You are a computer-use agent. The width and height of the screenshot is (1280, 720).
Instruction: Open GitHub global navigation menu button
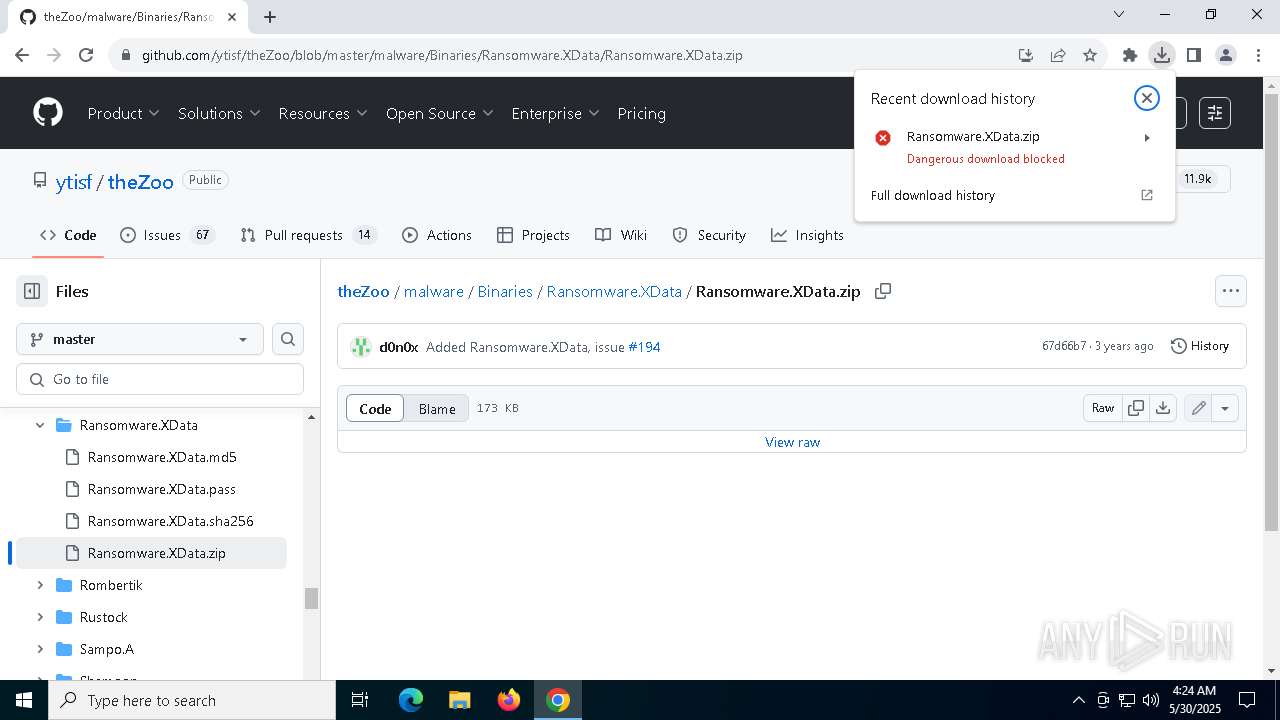tap(1215, 113)
